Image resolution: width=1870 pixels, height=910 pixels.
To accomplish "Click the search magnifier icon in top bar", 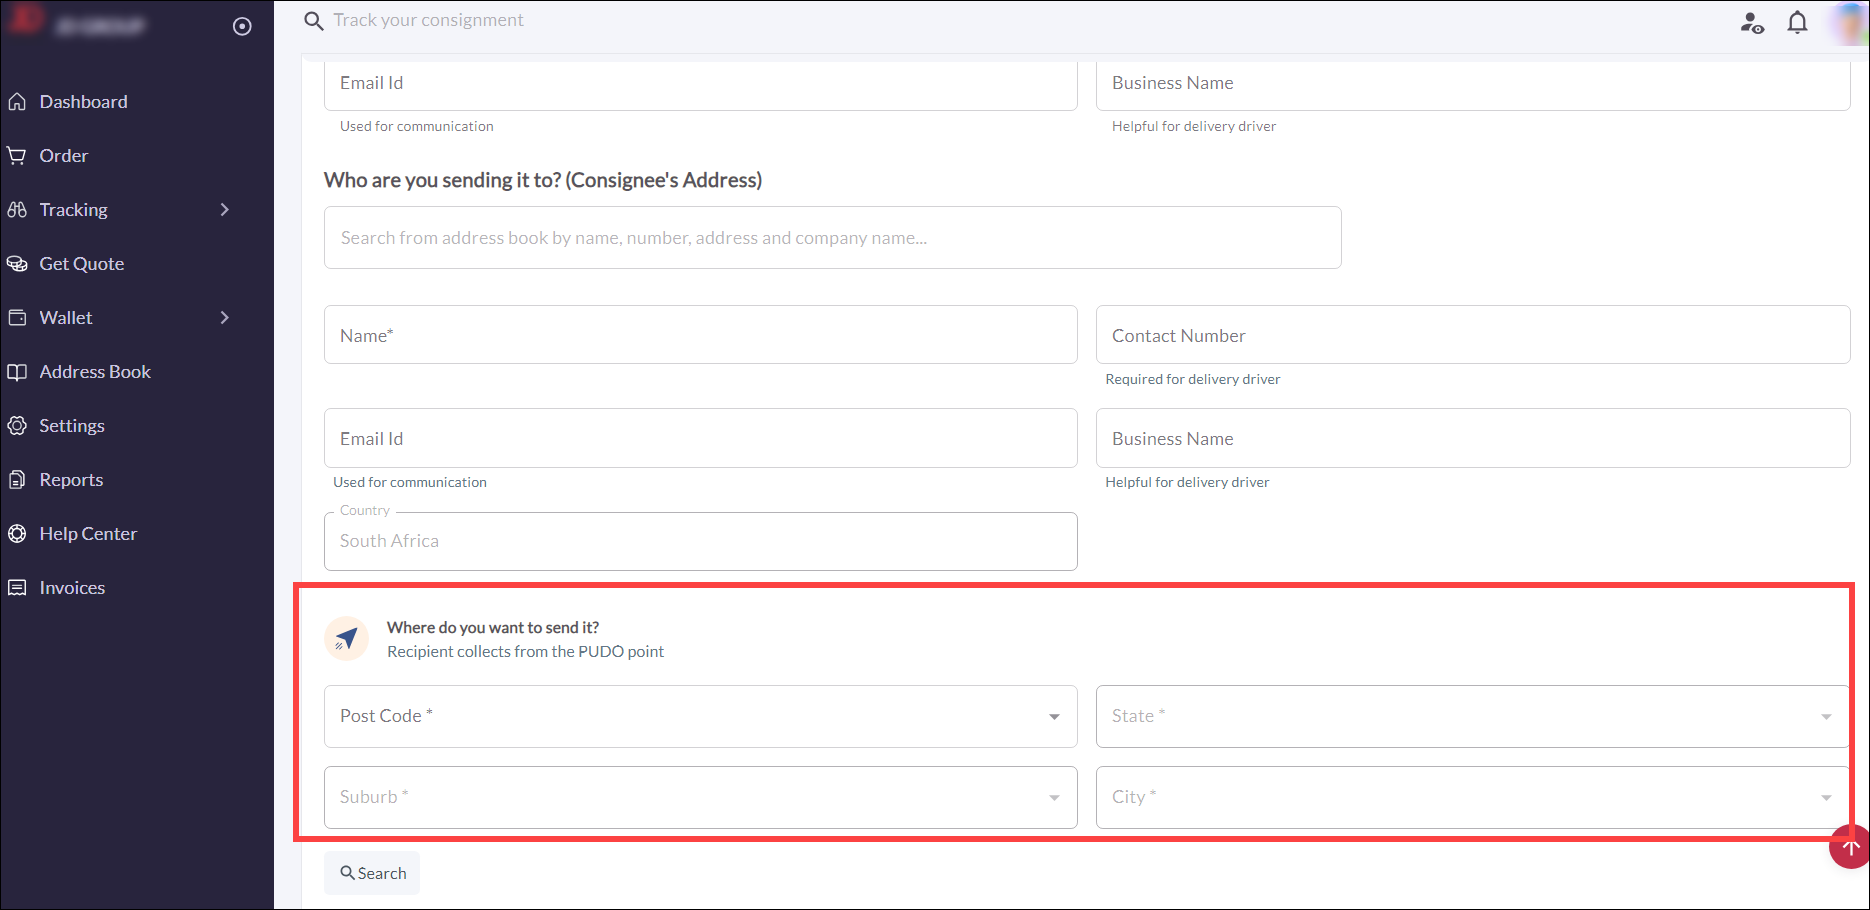I will 314,21.
